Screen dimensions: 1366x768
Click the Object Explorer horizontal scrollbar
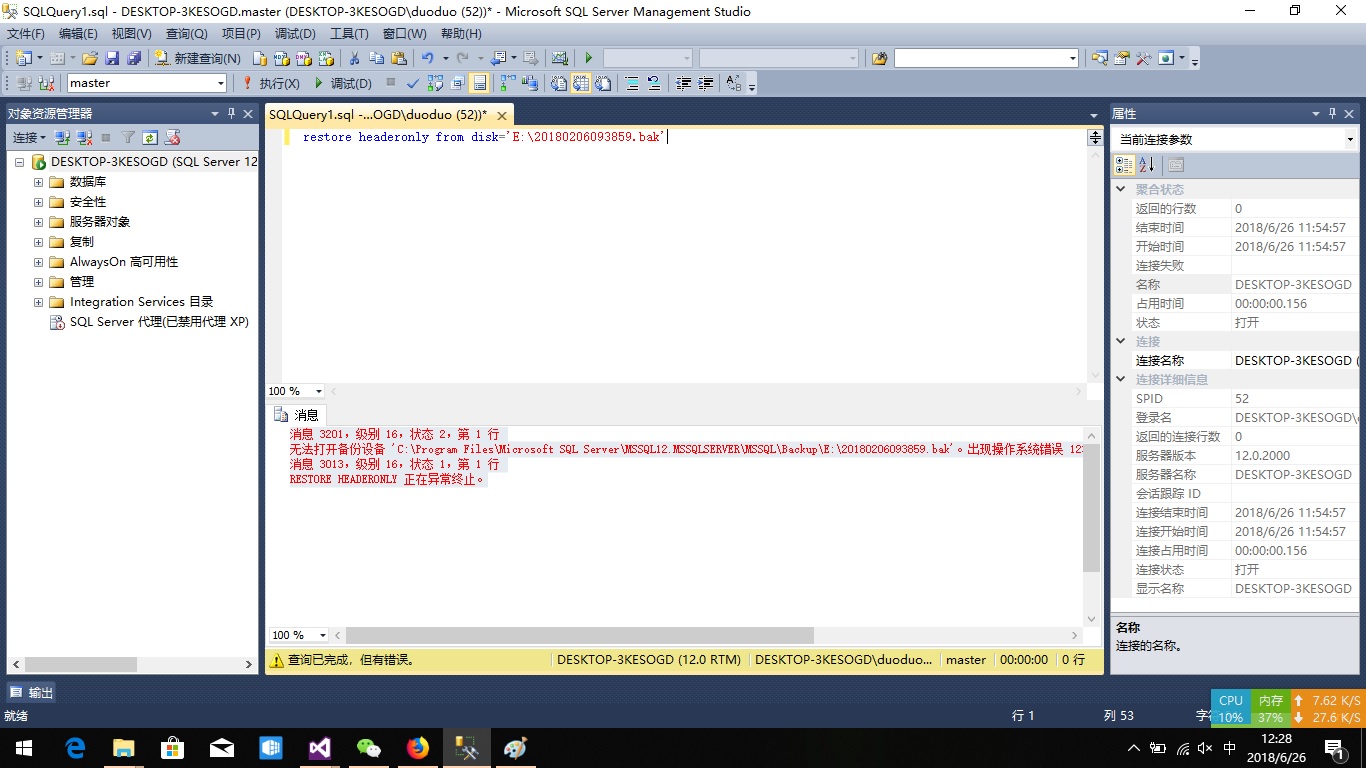[x=81, y=664]
